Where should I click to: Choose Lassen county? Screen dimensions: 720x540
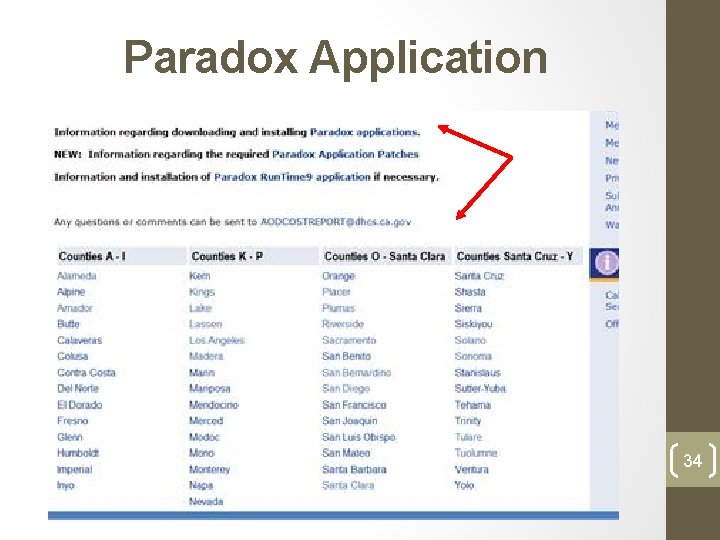(x=206, y=324)
